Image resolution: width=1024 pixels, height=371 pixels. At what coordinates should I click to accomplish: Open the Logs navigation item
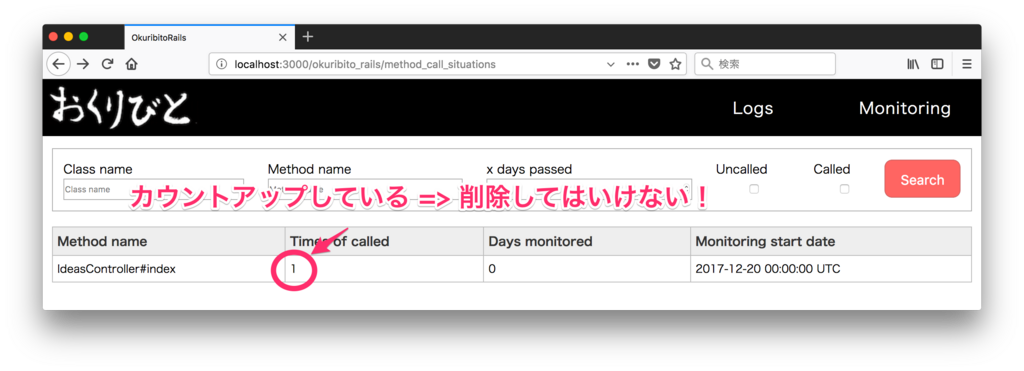pyautogui.click(x=753, y=108)
